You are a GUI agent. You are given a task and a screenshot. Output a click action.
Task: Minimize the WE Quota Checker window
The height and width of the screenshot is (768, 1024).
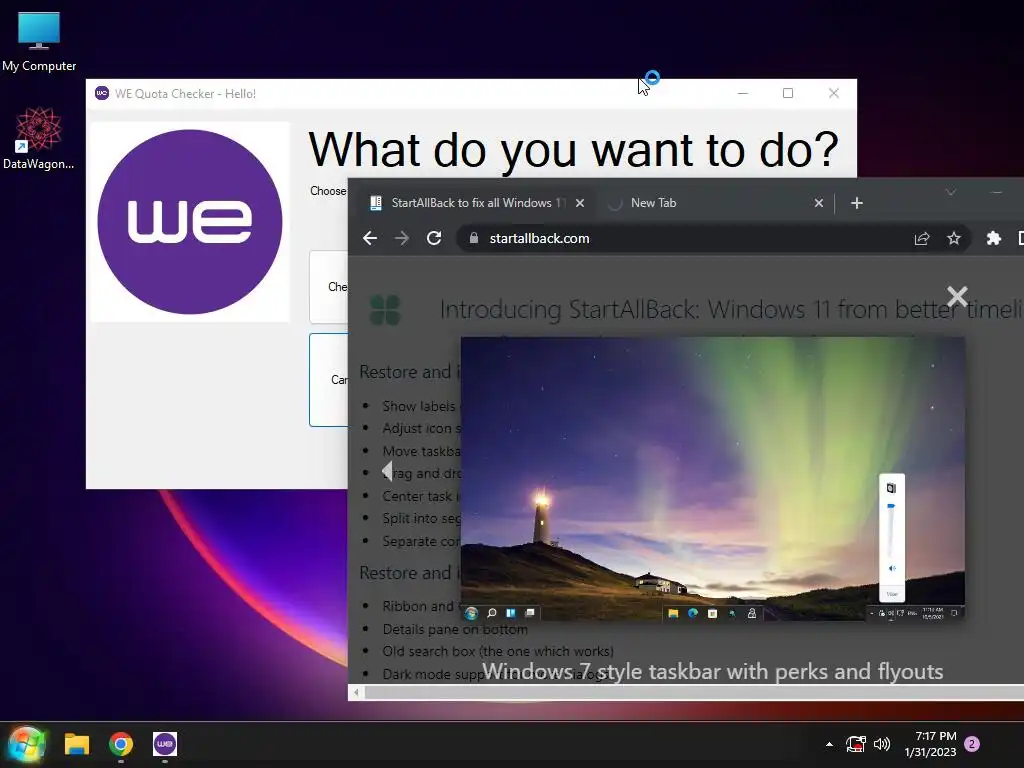[x=743, y=93]
